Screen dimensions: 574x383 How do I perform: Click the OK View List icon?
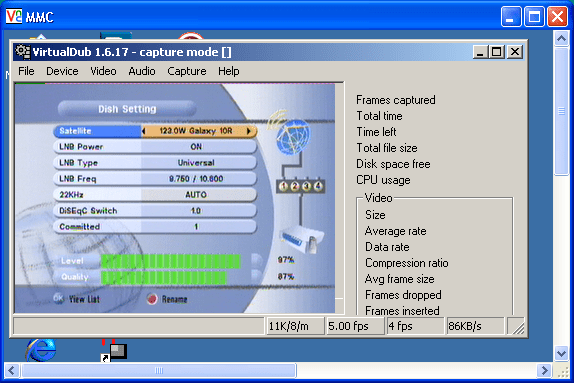59,298
